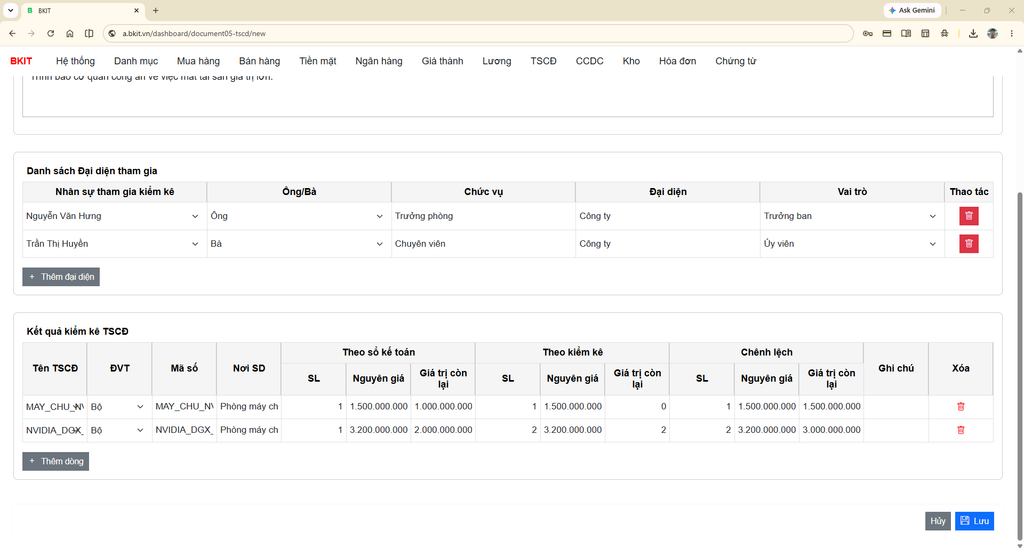Open a new browser tab
The height and width of the screenshot is (550, 1024).
pyautogui.click(x=155, y=10)
